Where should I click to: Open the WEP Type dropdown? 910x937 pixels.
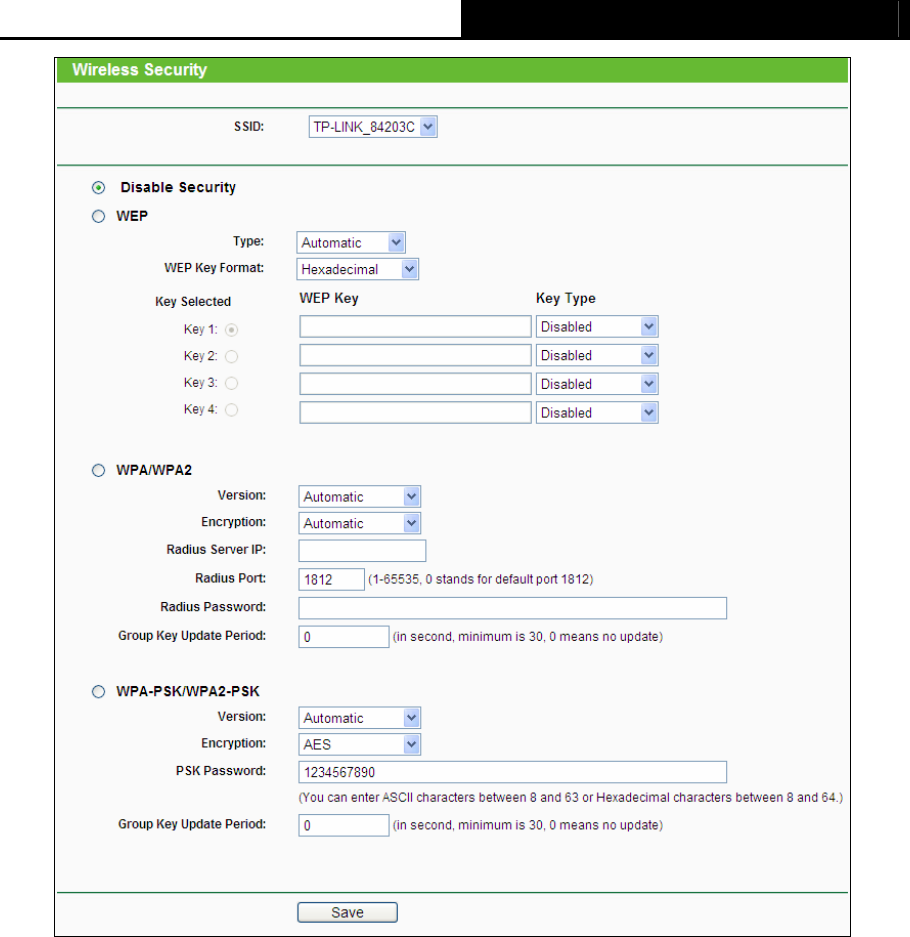click(x=351, y=243)
